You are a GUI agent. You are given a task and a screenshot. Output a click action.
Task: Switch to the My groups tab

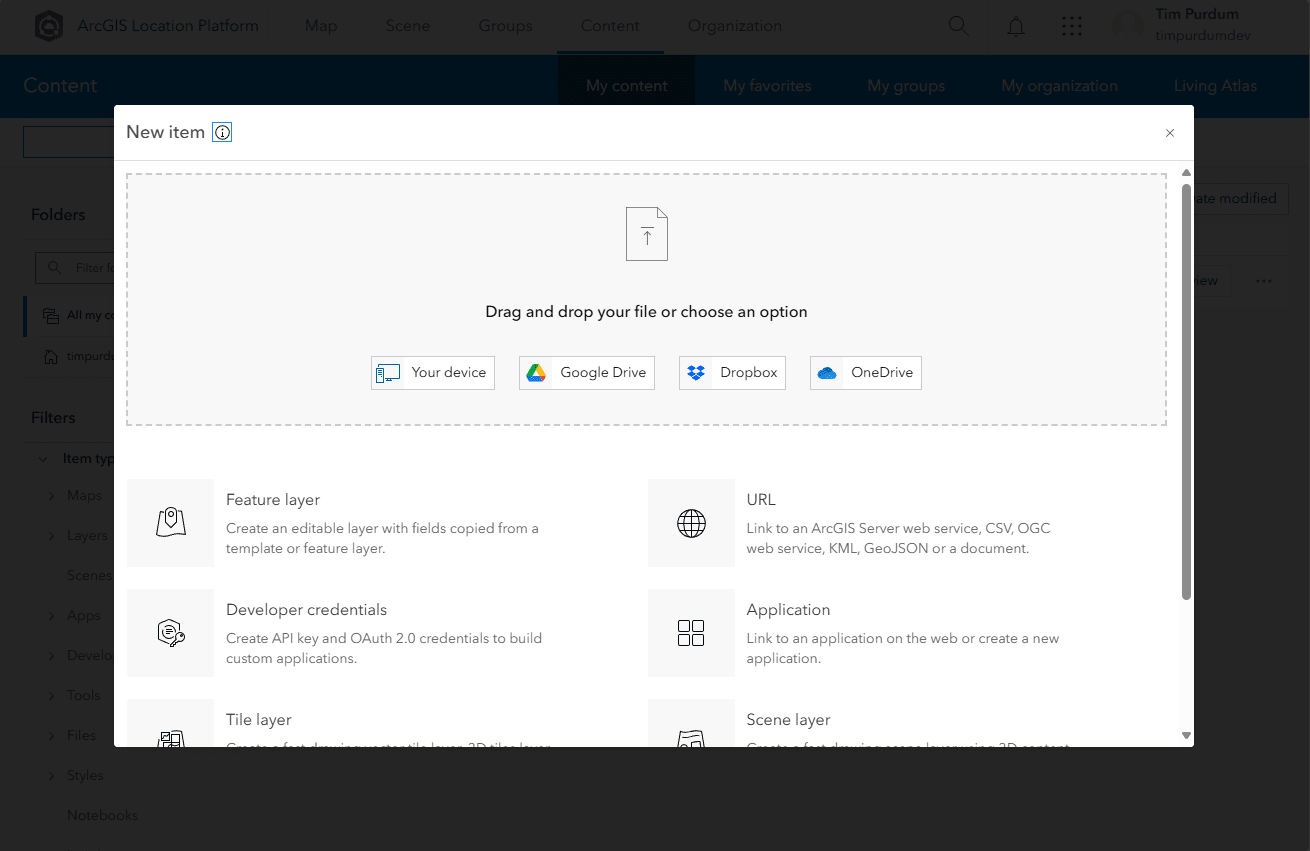(906, 86)
